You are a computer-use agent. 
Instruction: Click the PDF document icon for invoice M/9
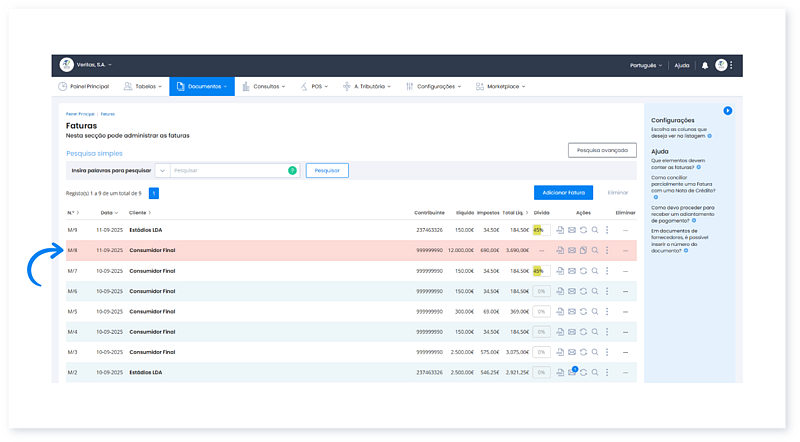pyautogui.click(x=560, y=229)
